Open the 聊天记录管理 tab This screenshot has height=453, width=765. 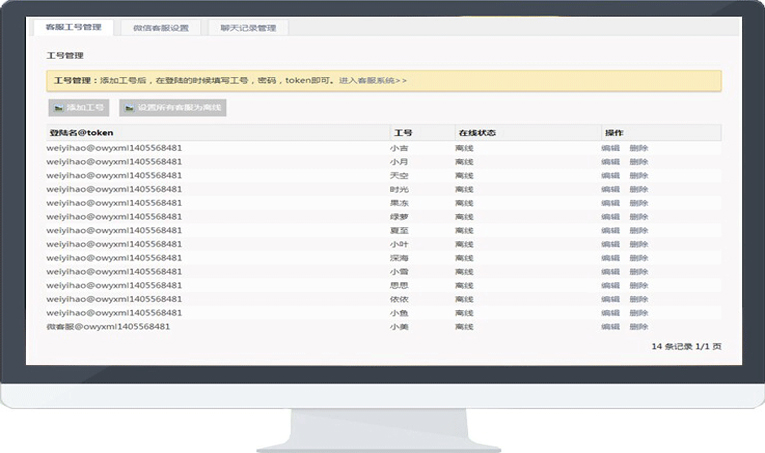click(248, 28)
